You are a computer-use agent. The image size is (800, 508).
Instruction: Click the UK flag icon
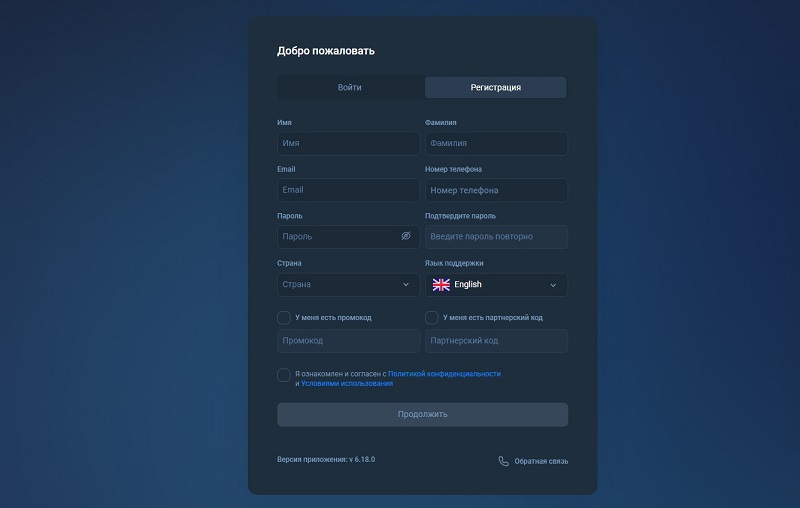tap(441, 285)
